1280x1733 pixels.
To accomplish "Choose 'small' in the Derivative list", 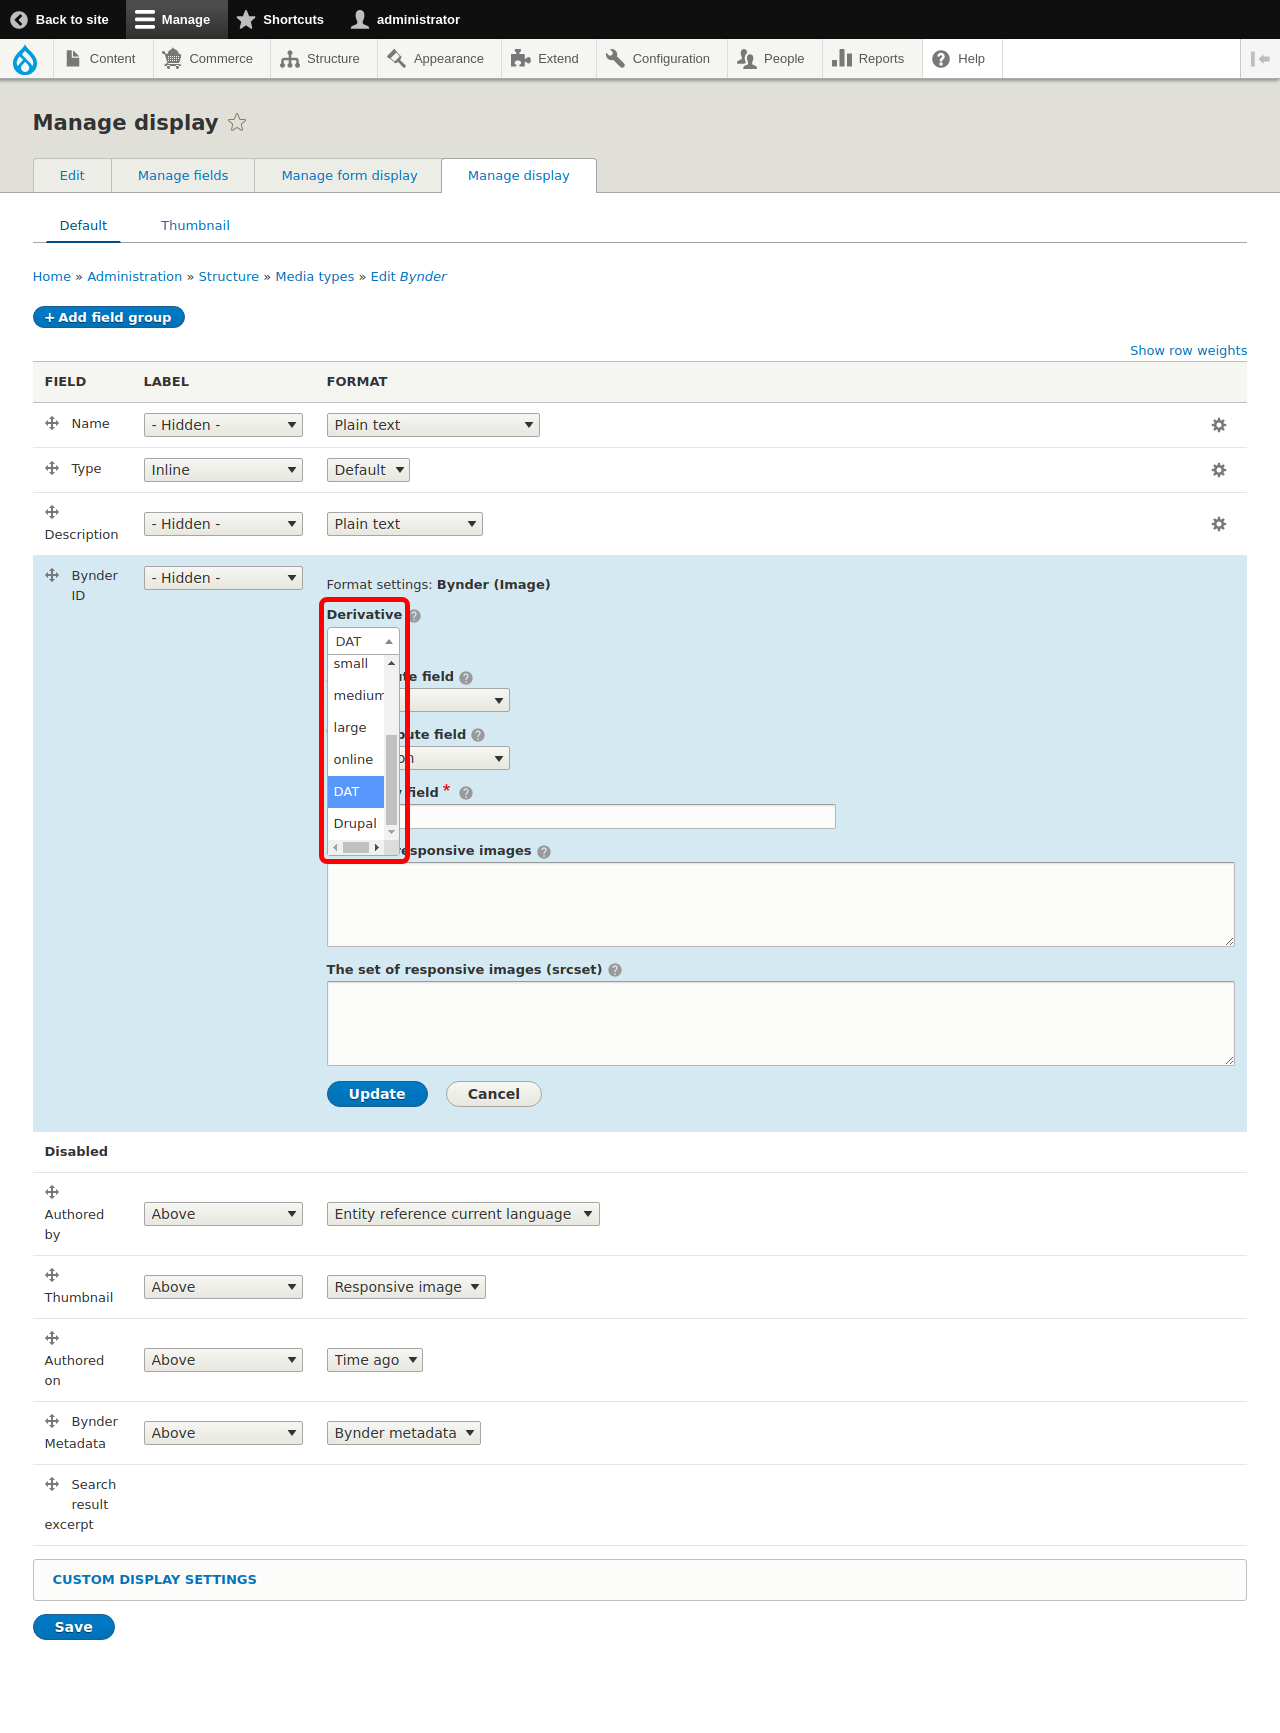I will click(356, 664).
